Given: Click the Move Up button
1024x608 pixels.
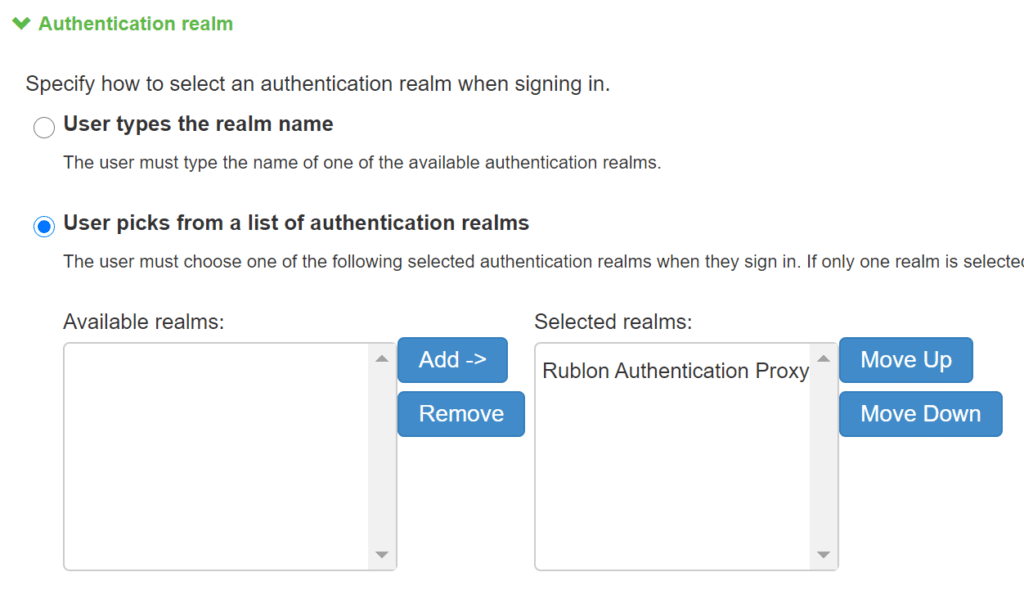Looking at the screenshot, I should pos(905,360).
